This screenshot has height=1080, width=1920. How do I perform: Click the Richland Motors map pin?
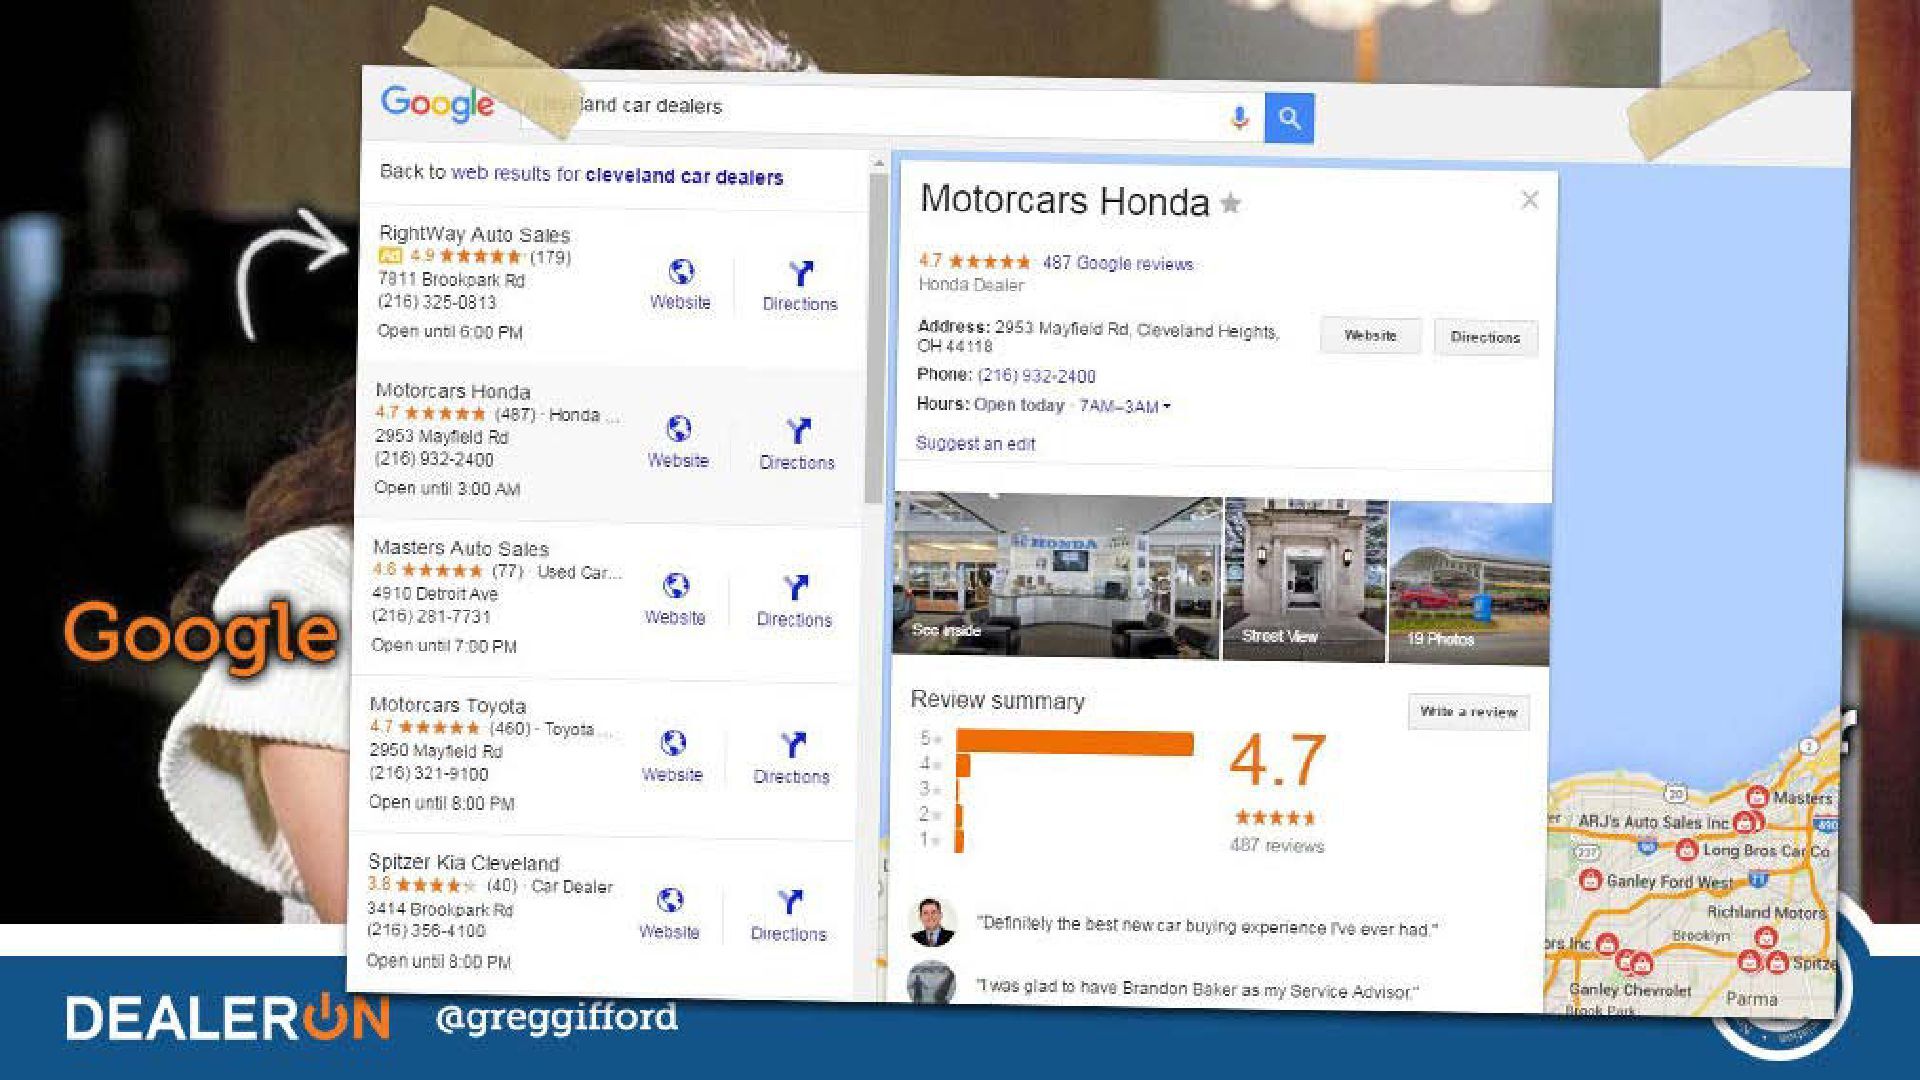point(1766,938)
